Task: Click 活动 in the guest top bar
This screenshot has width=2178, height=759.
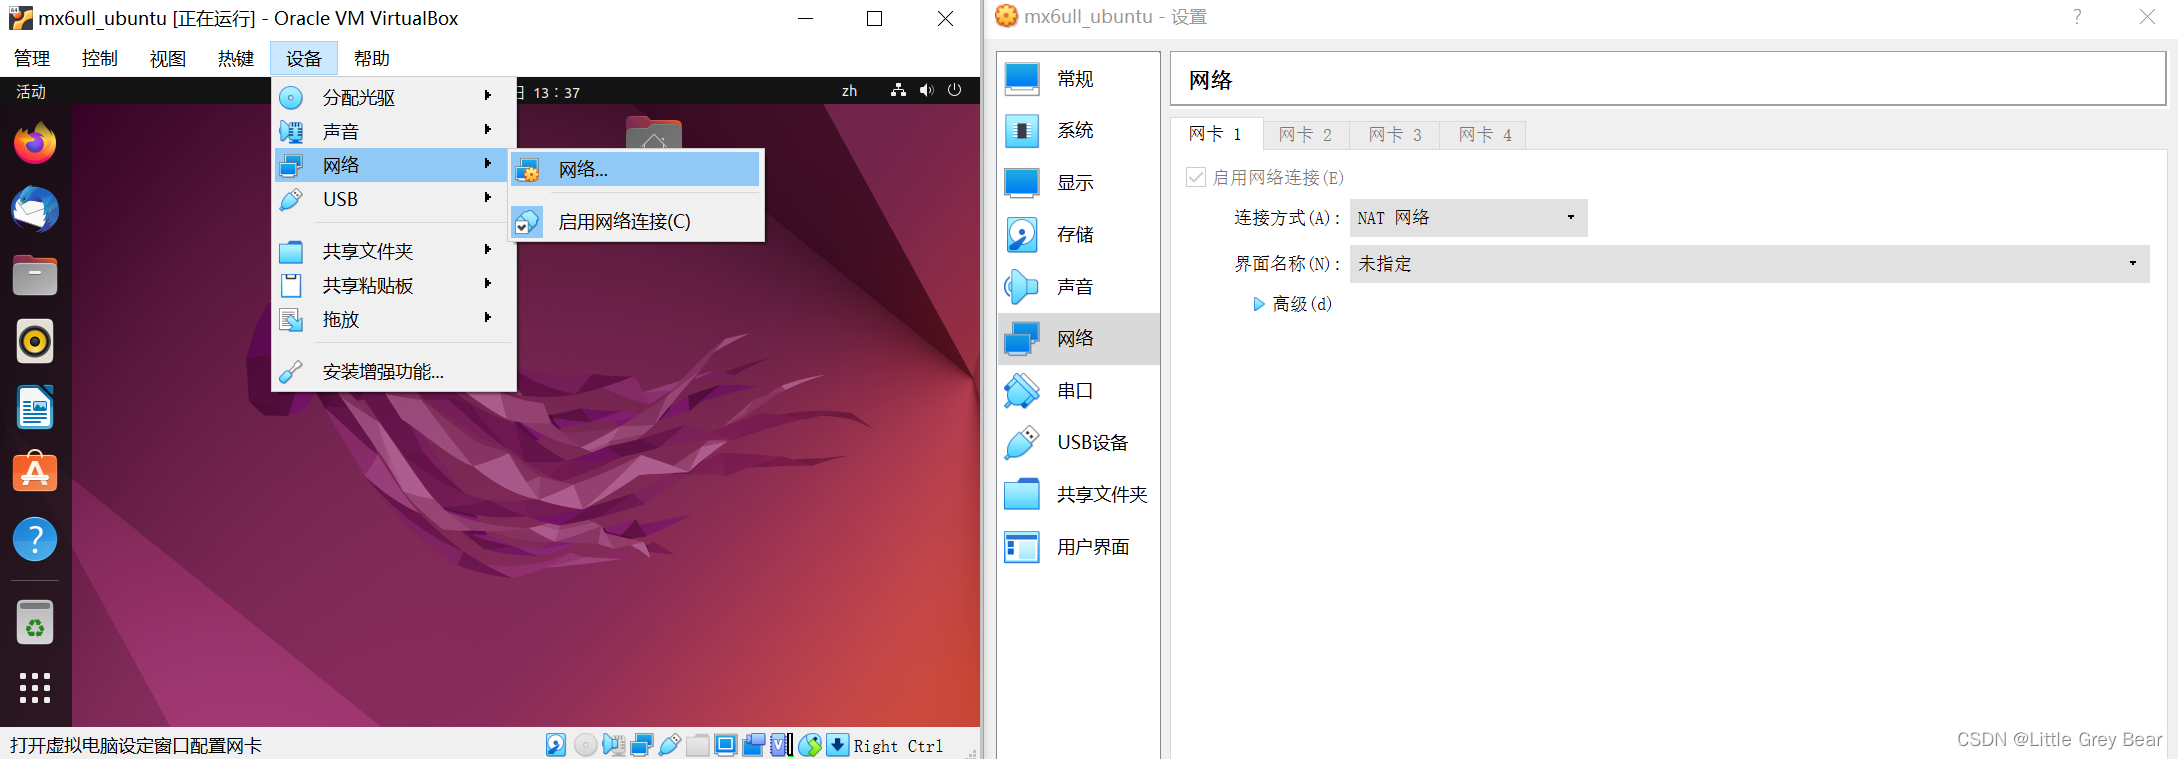Action: (x=31, y=92)
